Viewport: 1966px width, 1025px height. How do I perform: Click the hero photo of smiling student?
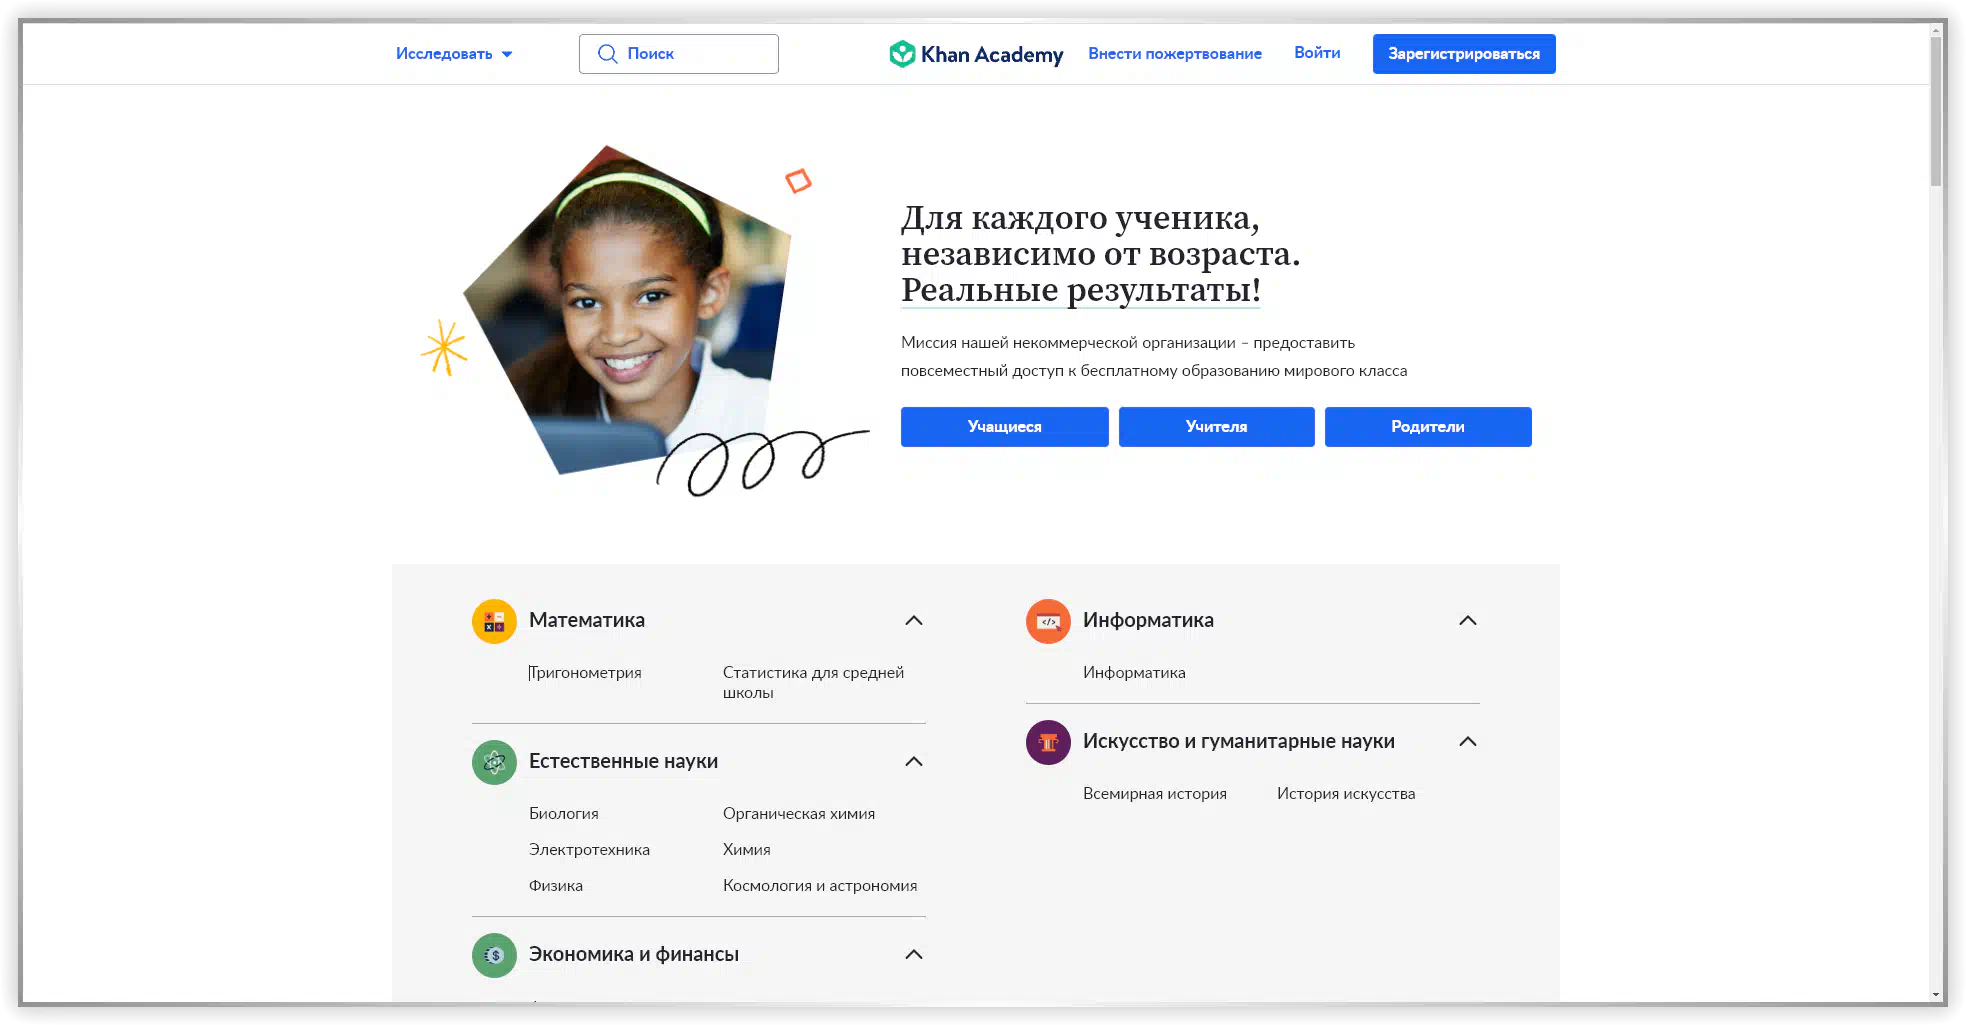627,310
